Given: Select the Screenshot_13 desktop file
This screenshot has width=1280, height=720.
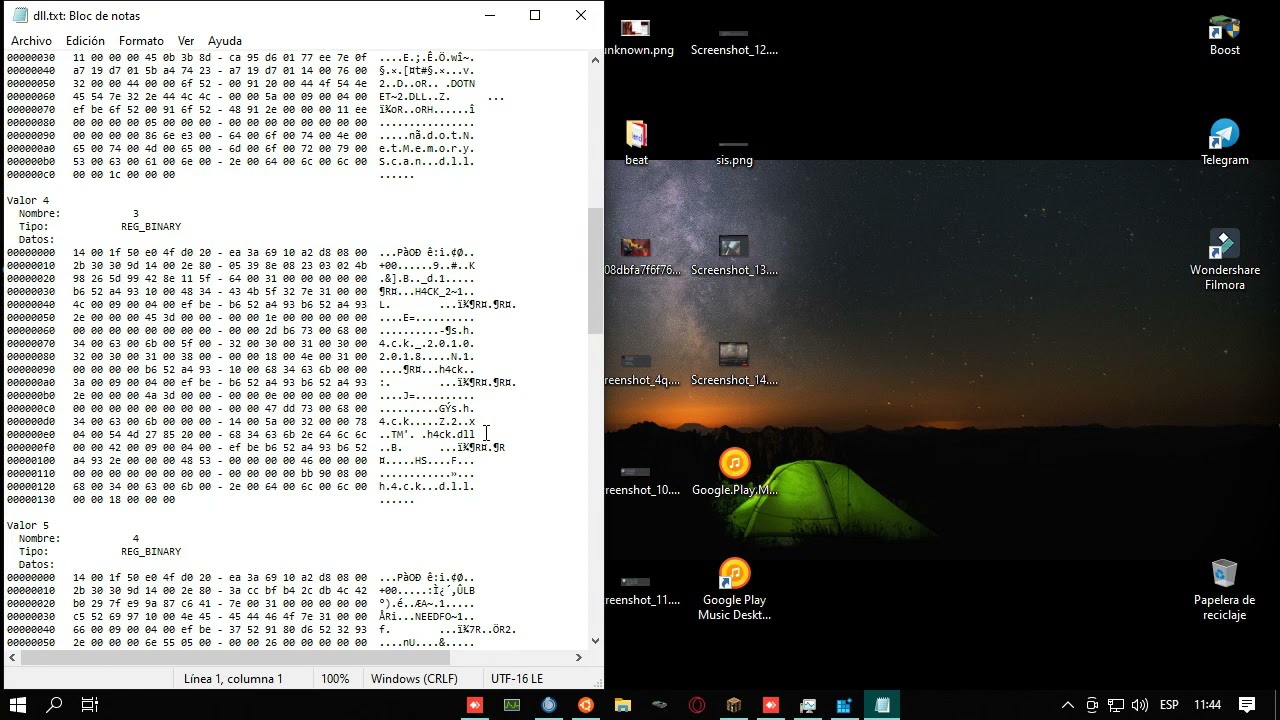Looking at the screenshot, I should click(734, 256).
